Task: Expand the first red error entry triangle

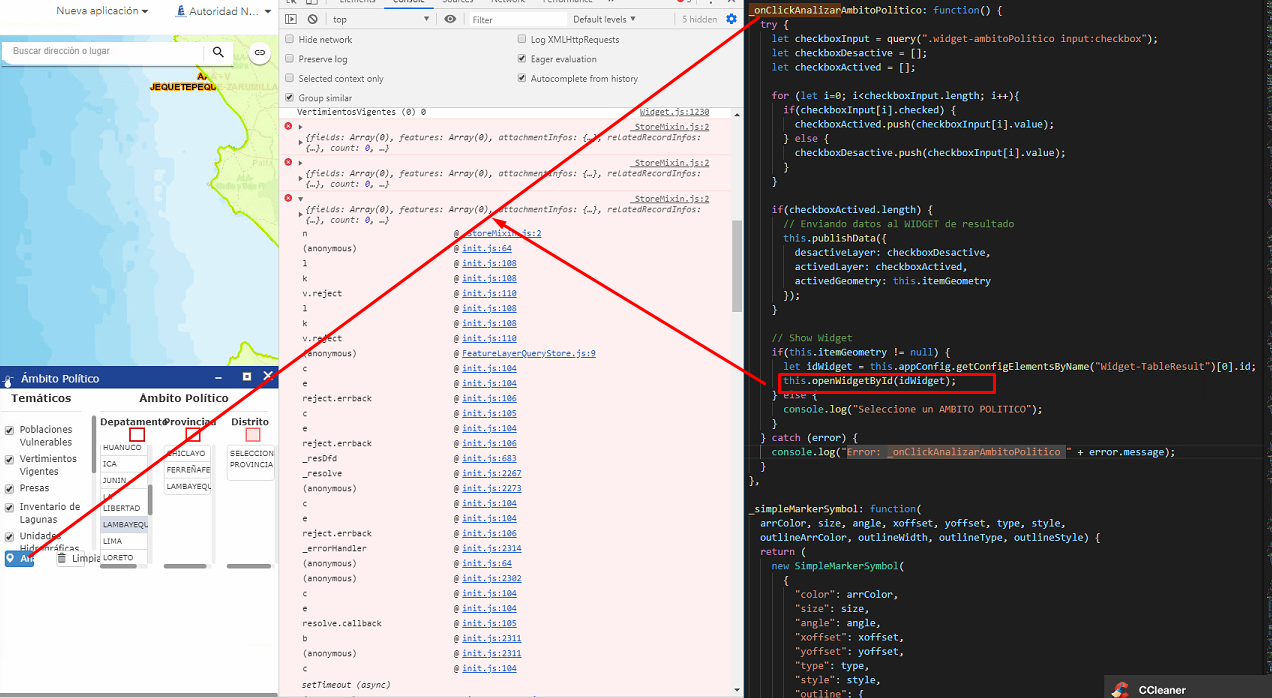Action: (300, 126)
